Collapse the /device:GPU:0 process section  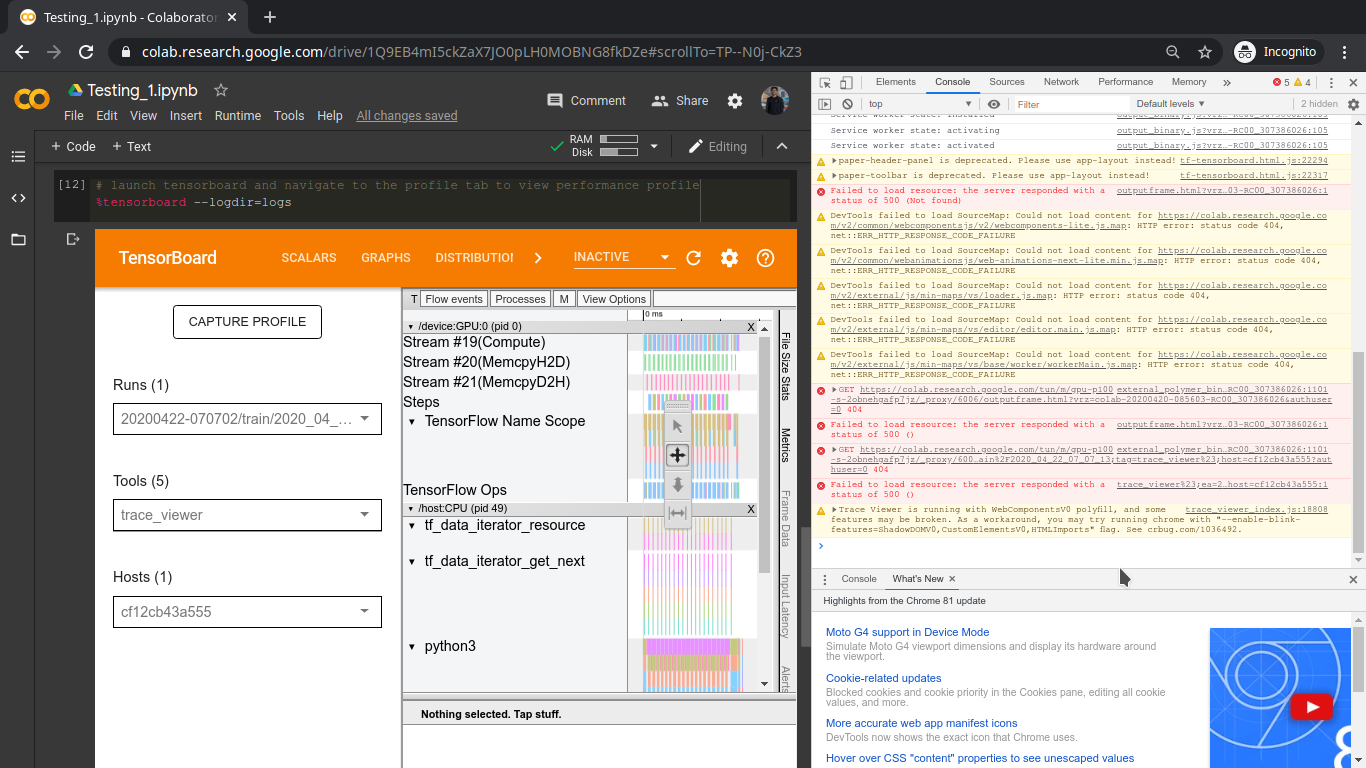(x=411, y=327)
